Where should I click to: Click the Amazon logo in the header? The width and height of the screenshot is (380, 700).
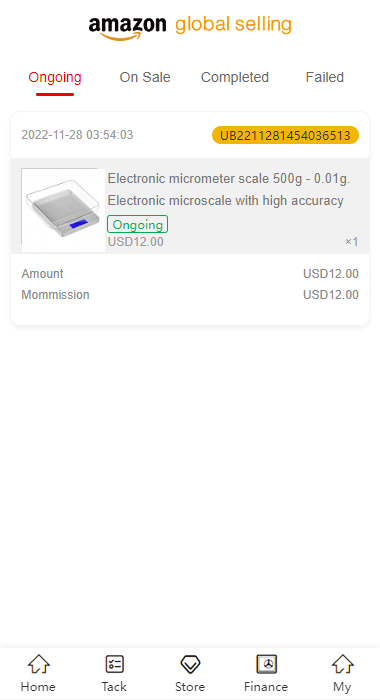click(x=128, y=28)
